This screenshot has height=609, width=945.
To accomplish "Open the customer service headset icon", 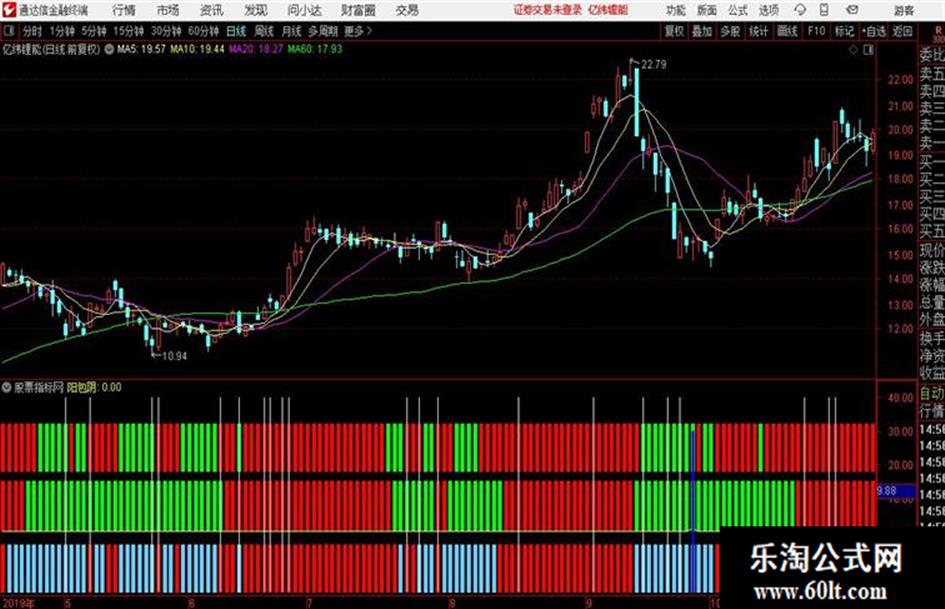I will point(800,10).
